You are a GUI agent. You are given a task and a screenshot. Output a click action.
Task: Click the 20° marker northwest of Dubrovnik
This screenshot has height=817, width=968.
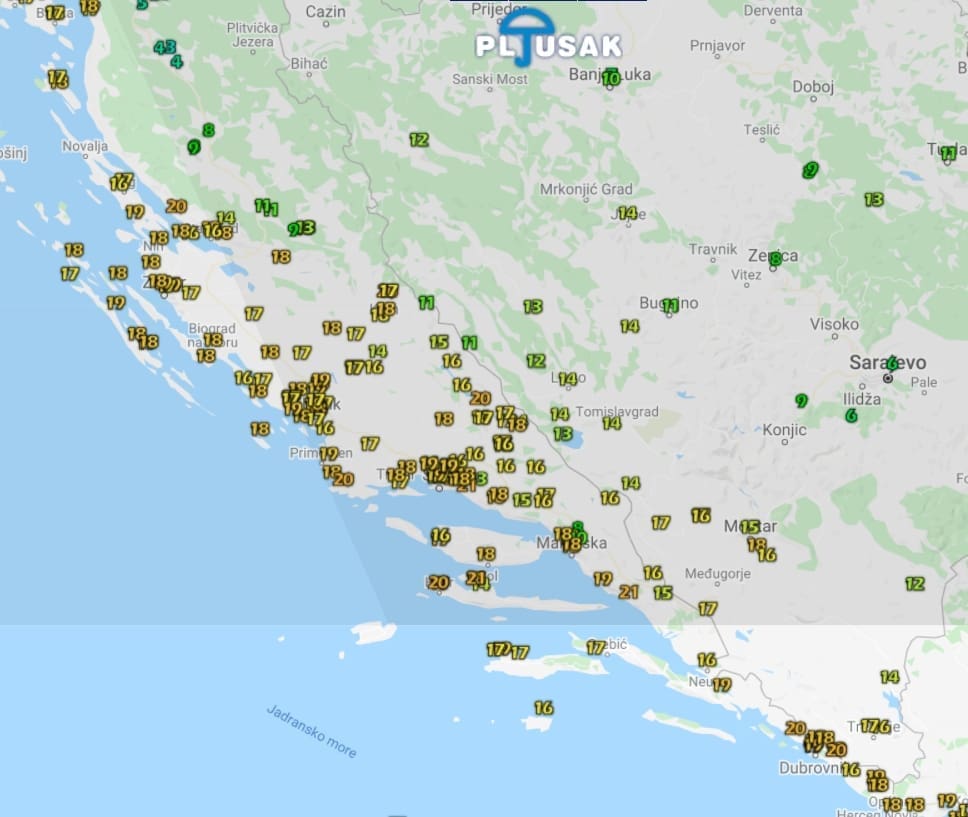796,728
